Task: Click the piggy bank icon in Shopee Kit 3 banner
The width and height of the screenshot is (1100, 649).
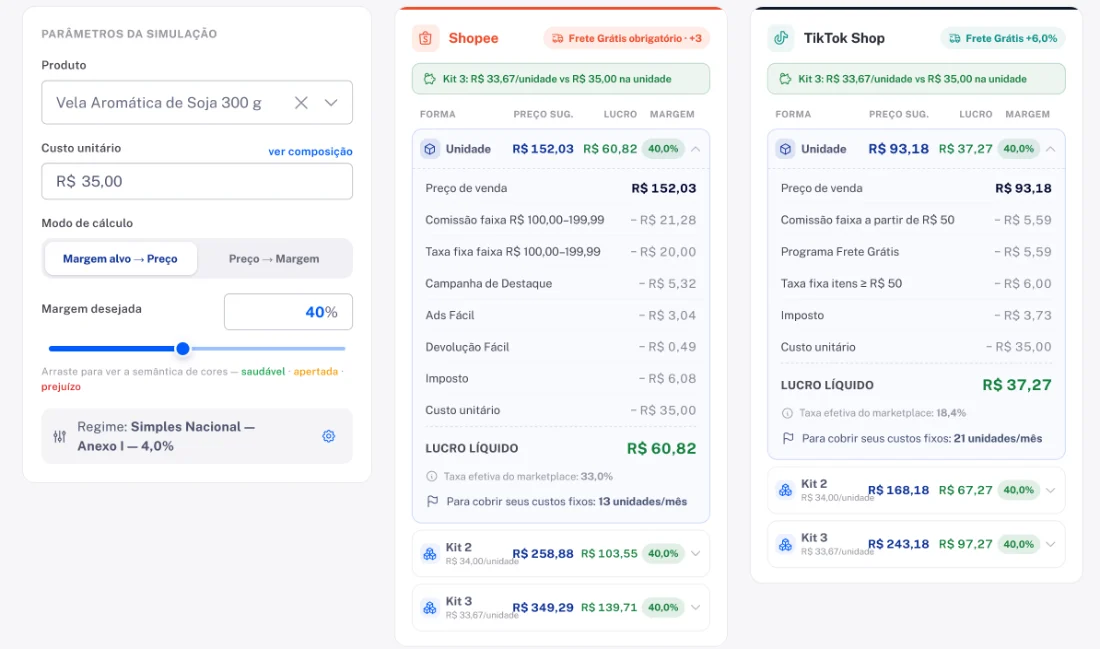Action: pos(429,79)
